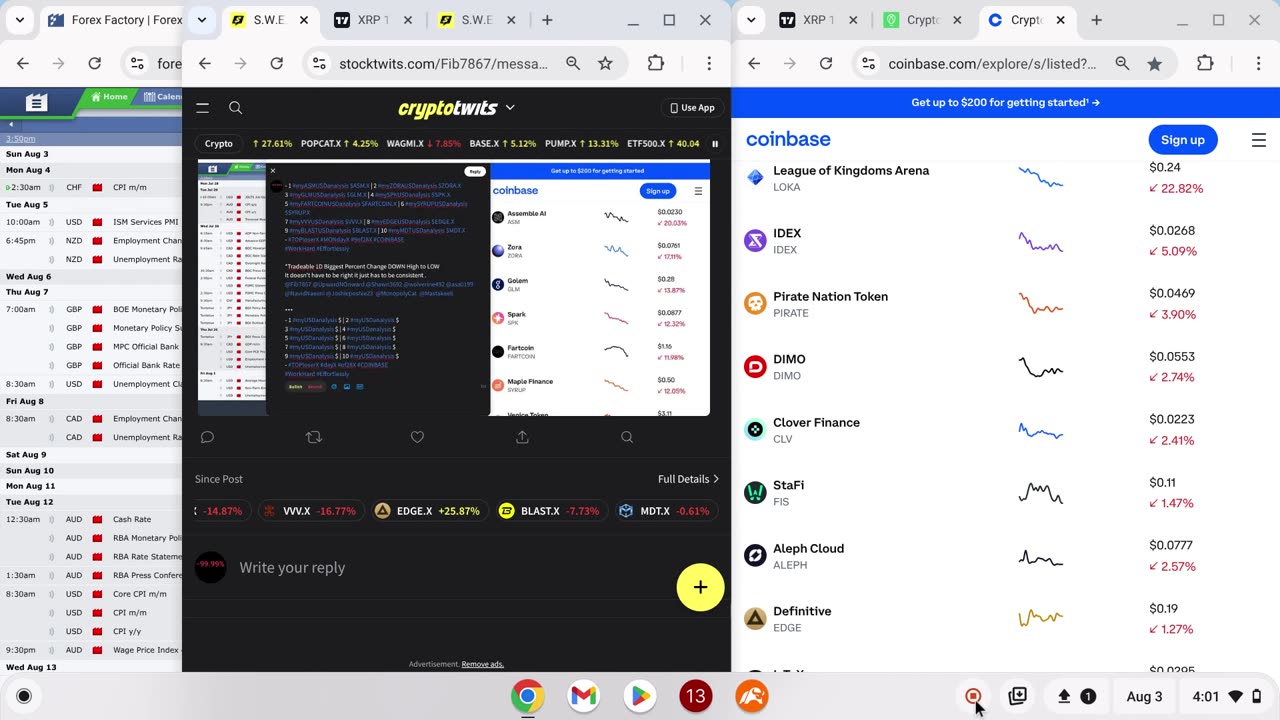Click zoom icon in Coinbase address bar
Image resolution: width=1280 pixels, height=720 pixels.
[1122, 63]
